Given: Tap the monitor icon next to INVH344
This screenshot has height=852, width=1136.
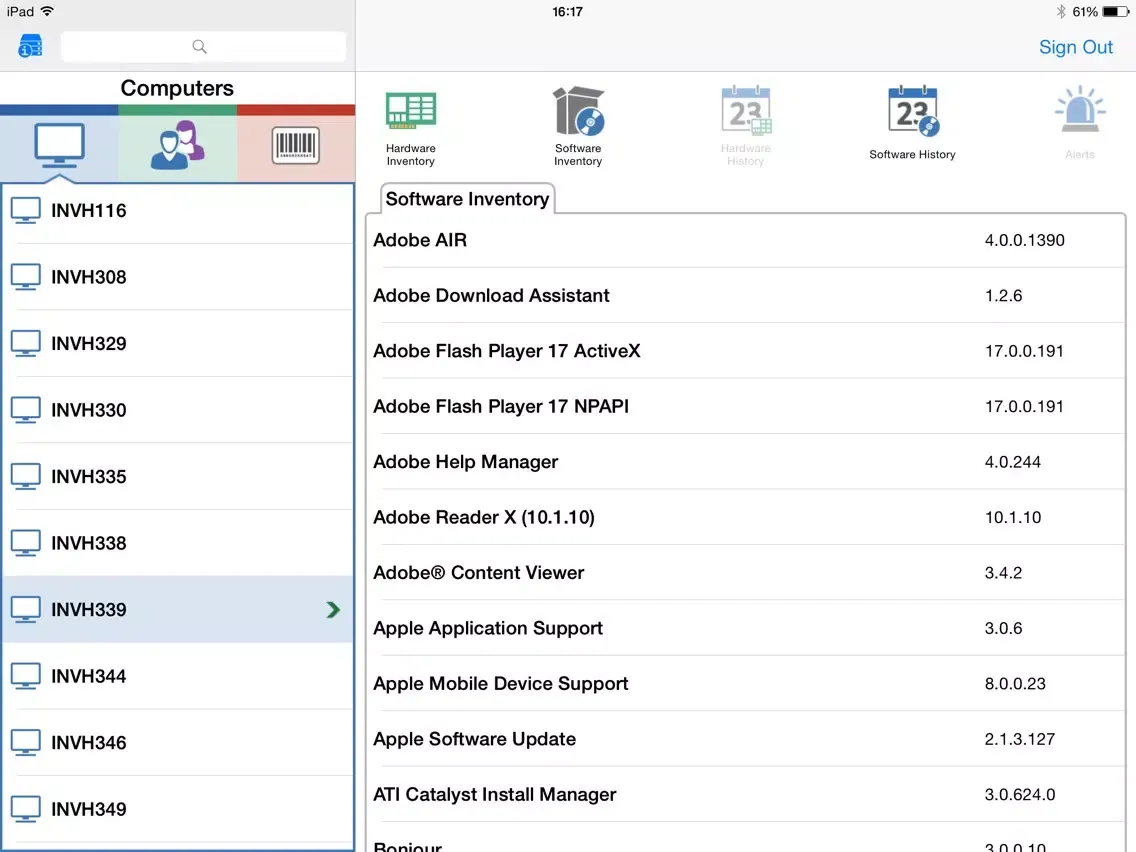Looking at the screenshot, I should click(25, 676).
